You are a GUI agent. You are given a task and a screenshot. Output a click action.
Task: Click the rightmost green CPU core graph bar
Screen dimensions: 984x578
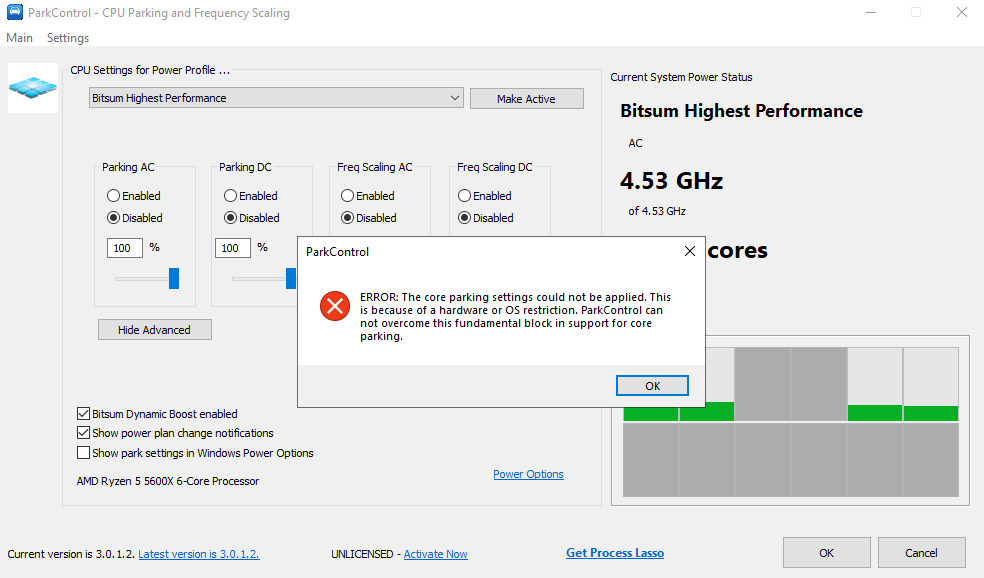tap(931, 413)
